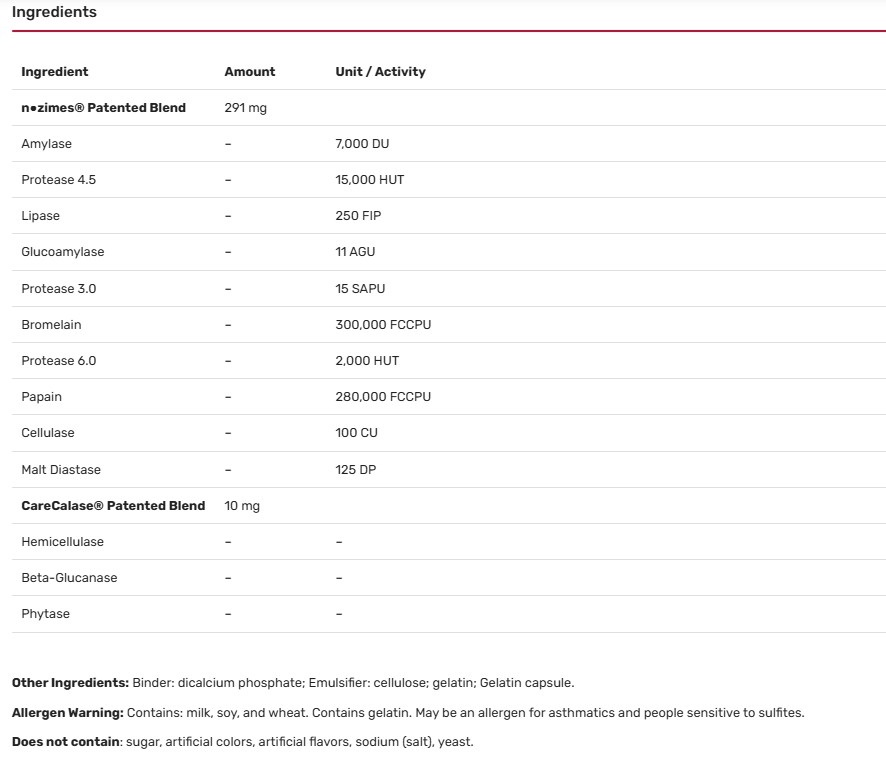Select the Amylase ingredient name
Viewport: 886px width, 759px height.
pos(47,144)
